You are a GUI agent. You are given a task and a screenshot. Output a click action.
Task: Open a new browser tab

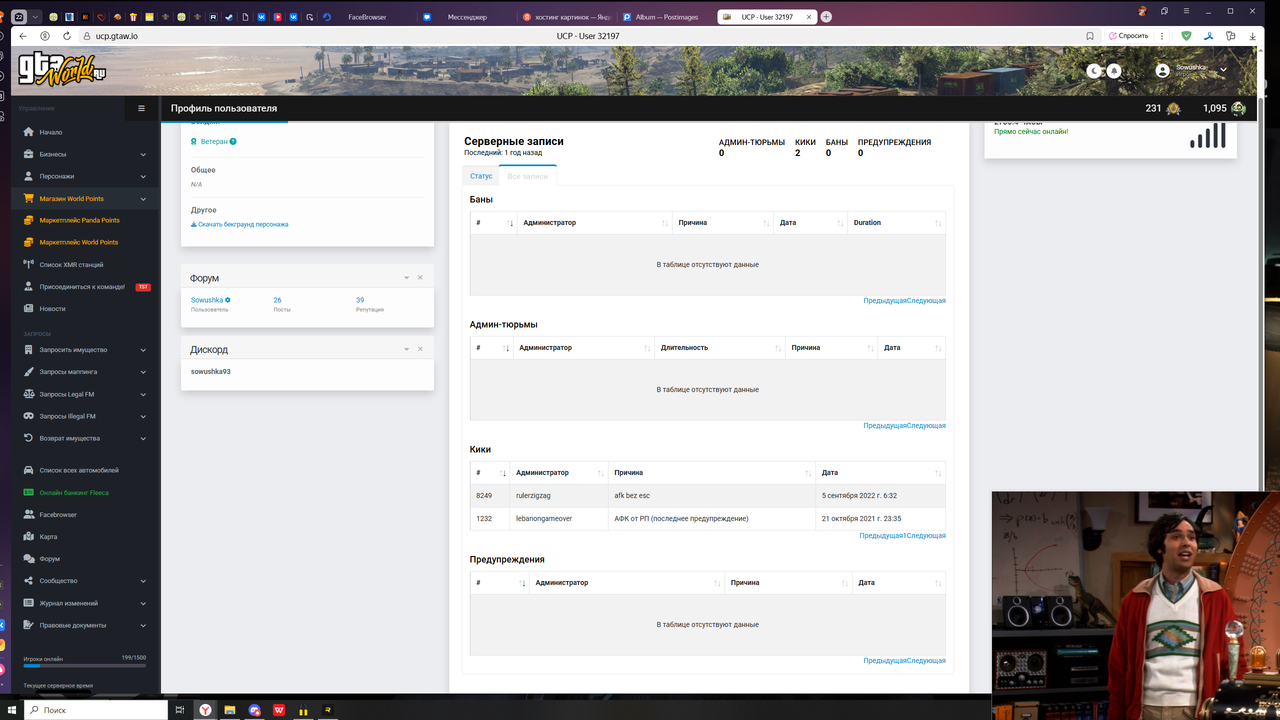[x=826, y=17]
